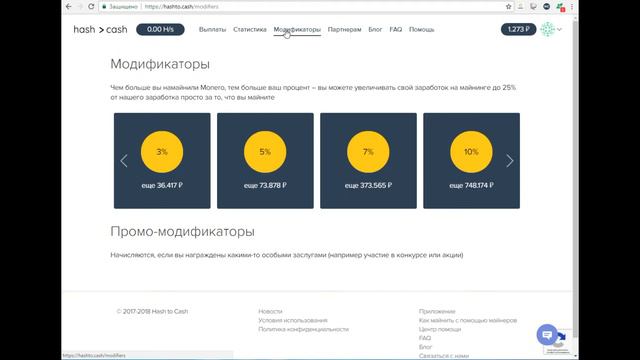The height and width of the screenshot is (360, 640).
Task: Click the 0.00 H/s hashrate button
Action: pos(160,29)
